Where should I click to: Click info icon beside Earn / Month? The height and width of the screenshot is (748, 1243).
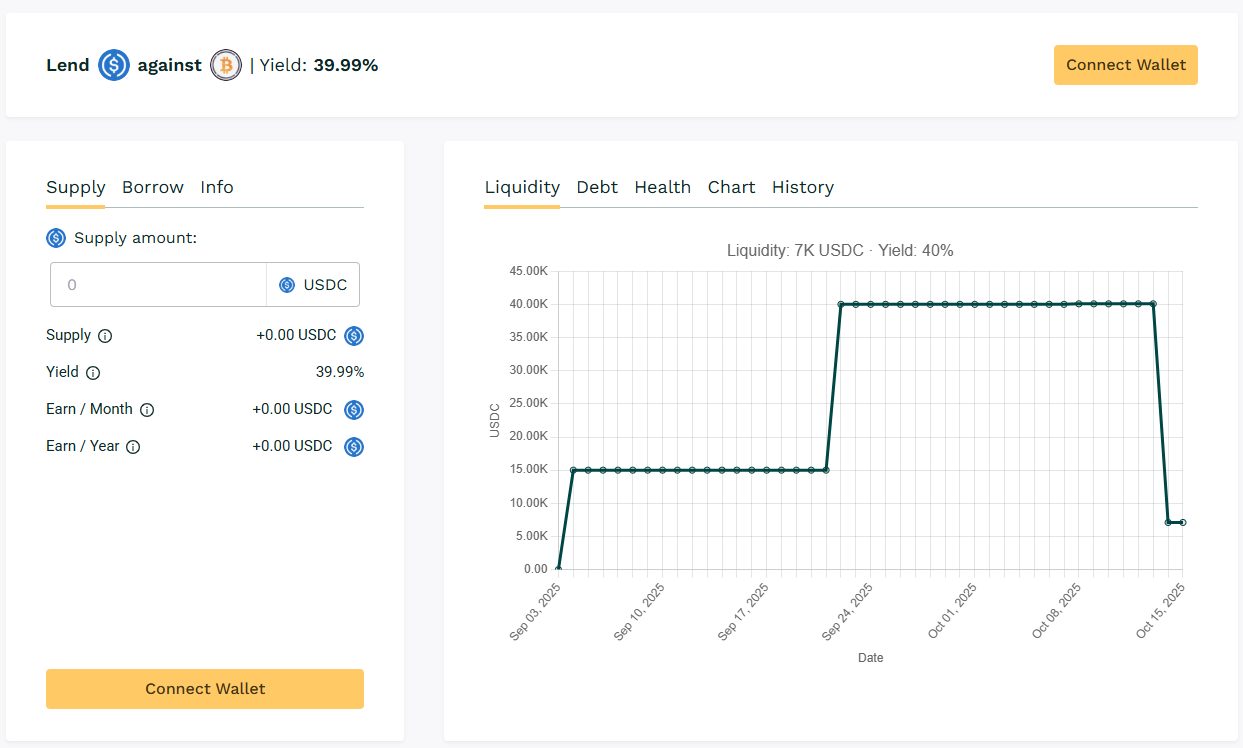(x=147, y=410)
